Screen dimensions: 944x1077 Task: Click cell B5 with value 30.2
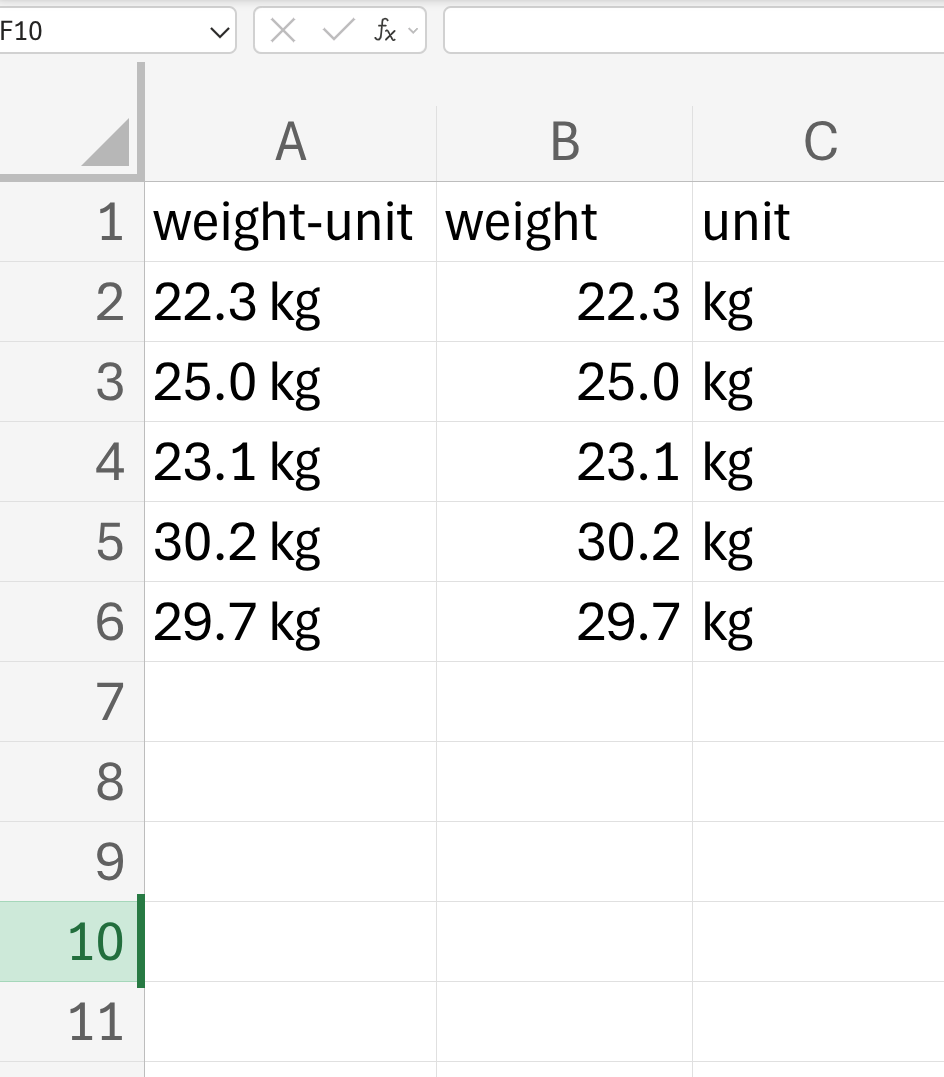[x=565, y=542]
